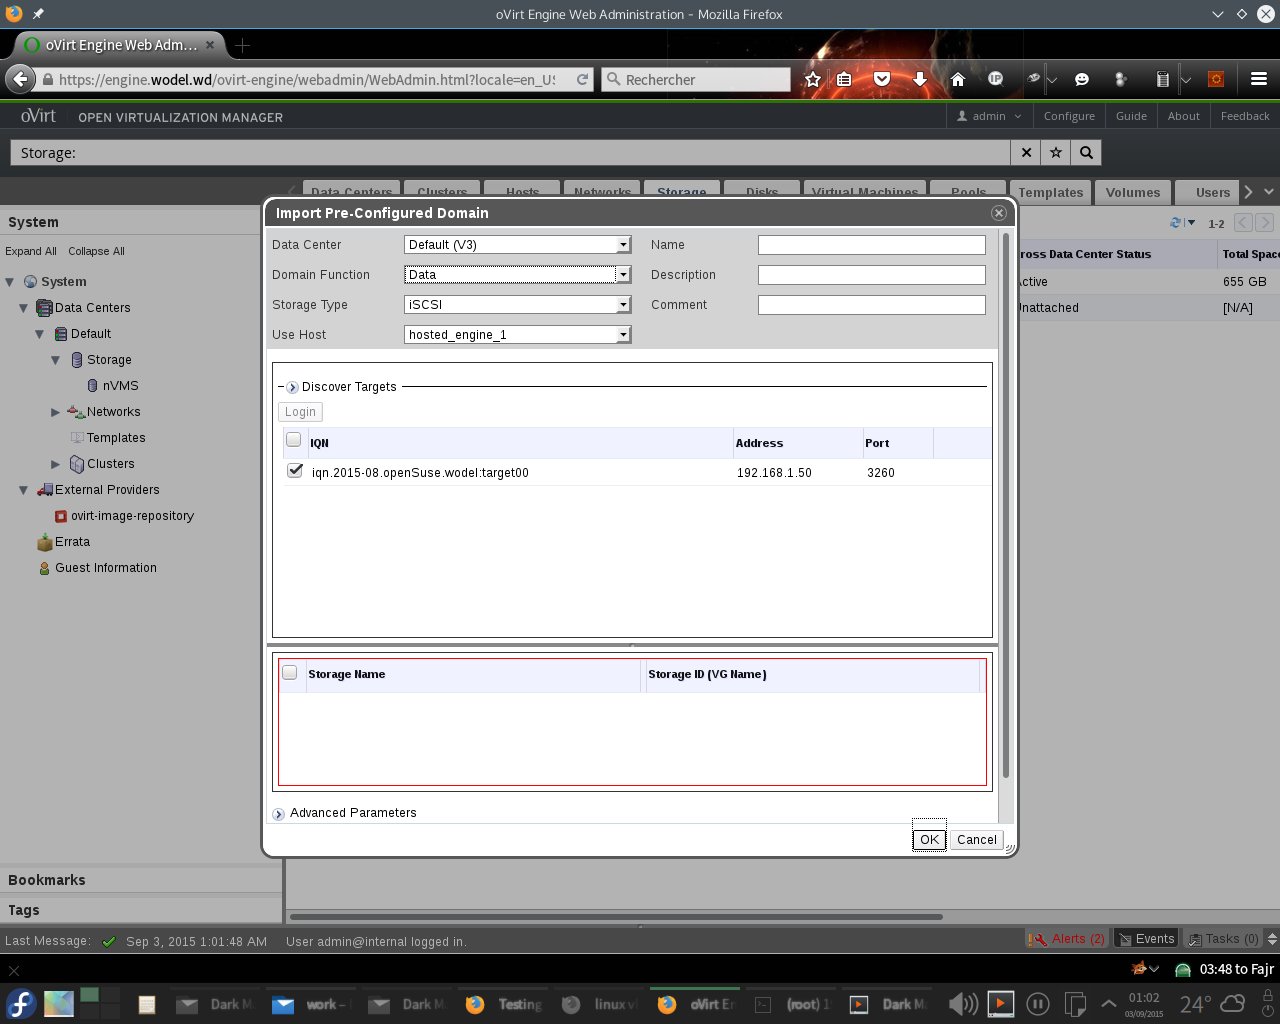The height and width of the screenshot is (1024, 1280).
Task: Click the bookmark star icon in search bar
Action: tap(1056, 152)
